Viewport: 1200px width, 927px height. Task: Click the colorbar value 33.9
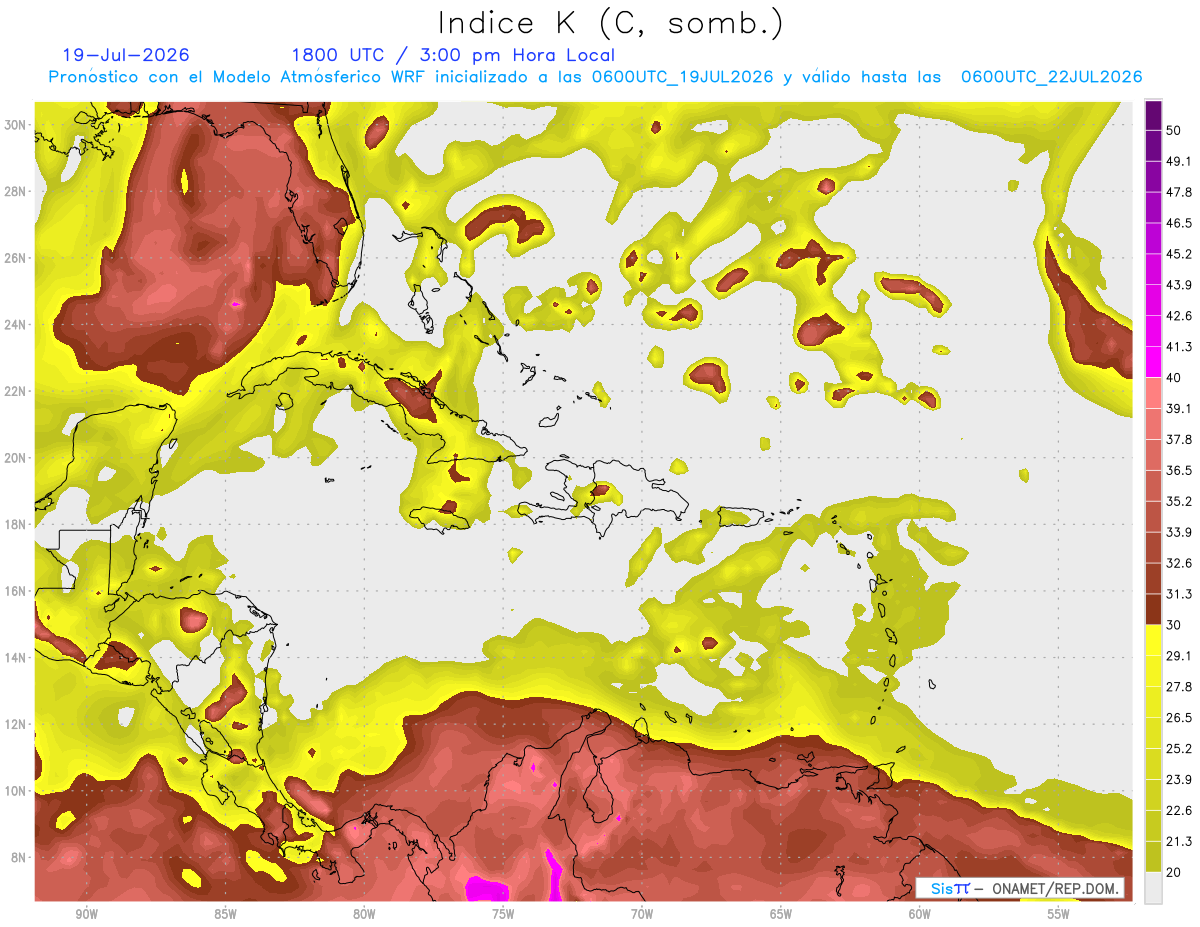click(x=1178, y=532)
